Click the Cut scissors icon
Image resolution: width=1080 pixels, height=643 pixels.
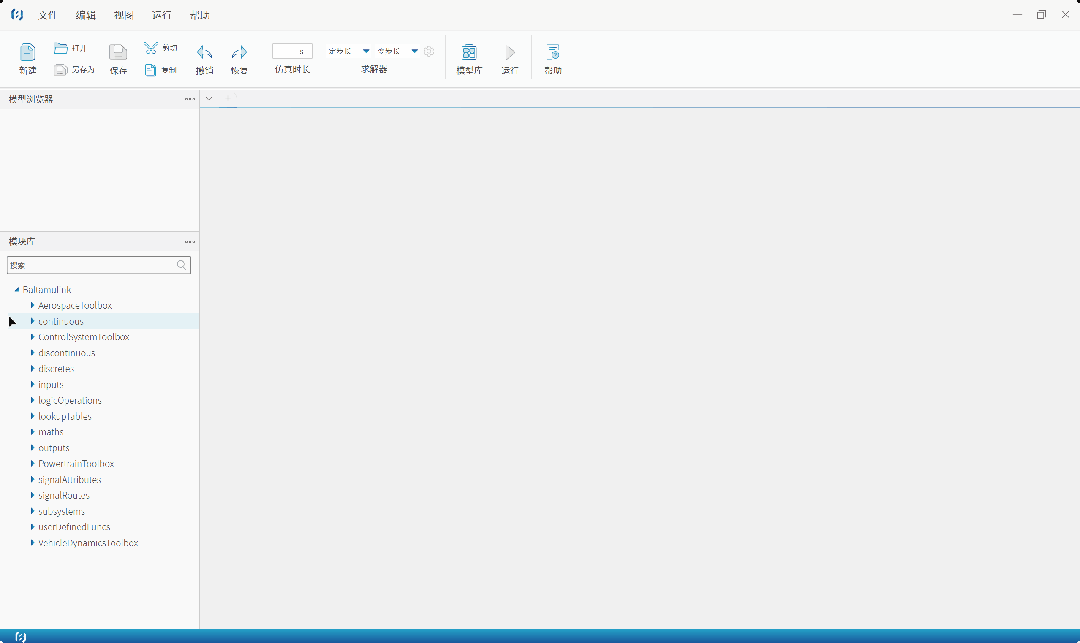pos(150,48)
